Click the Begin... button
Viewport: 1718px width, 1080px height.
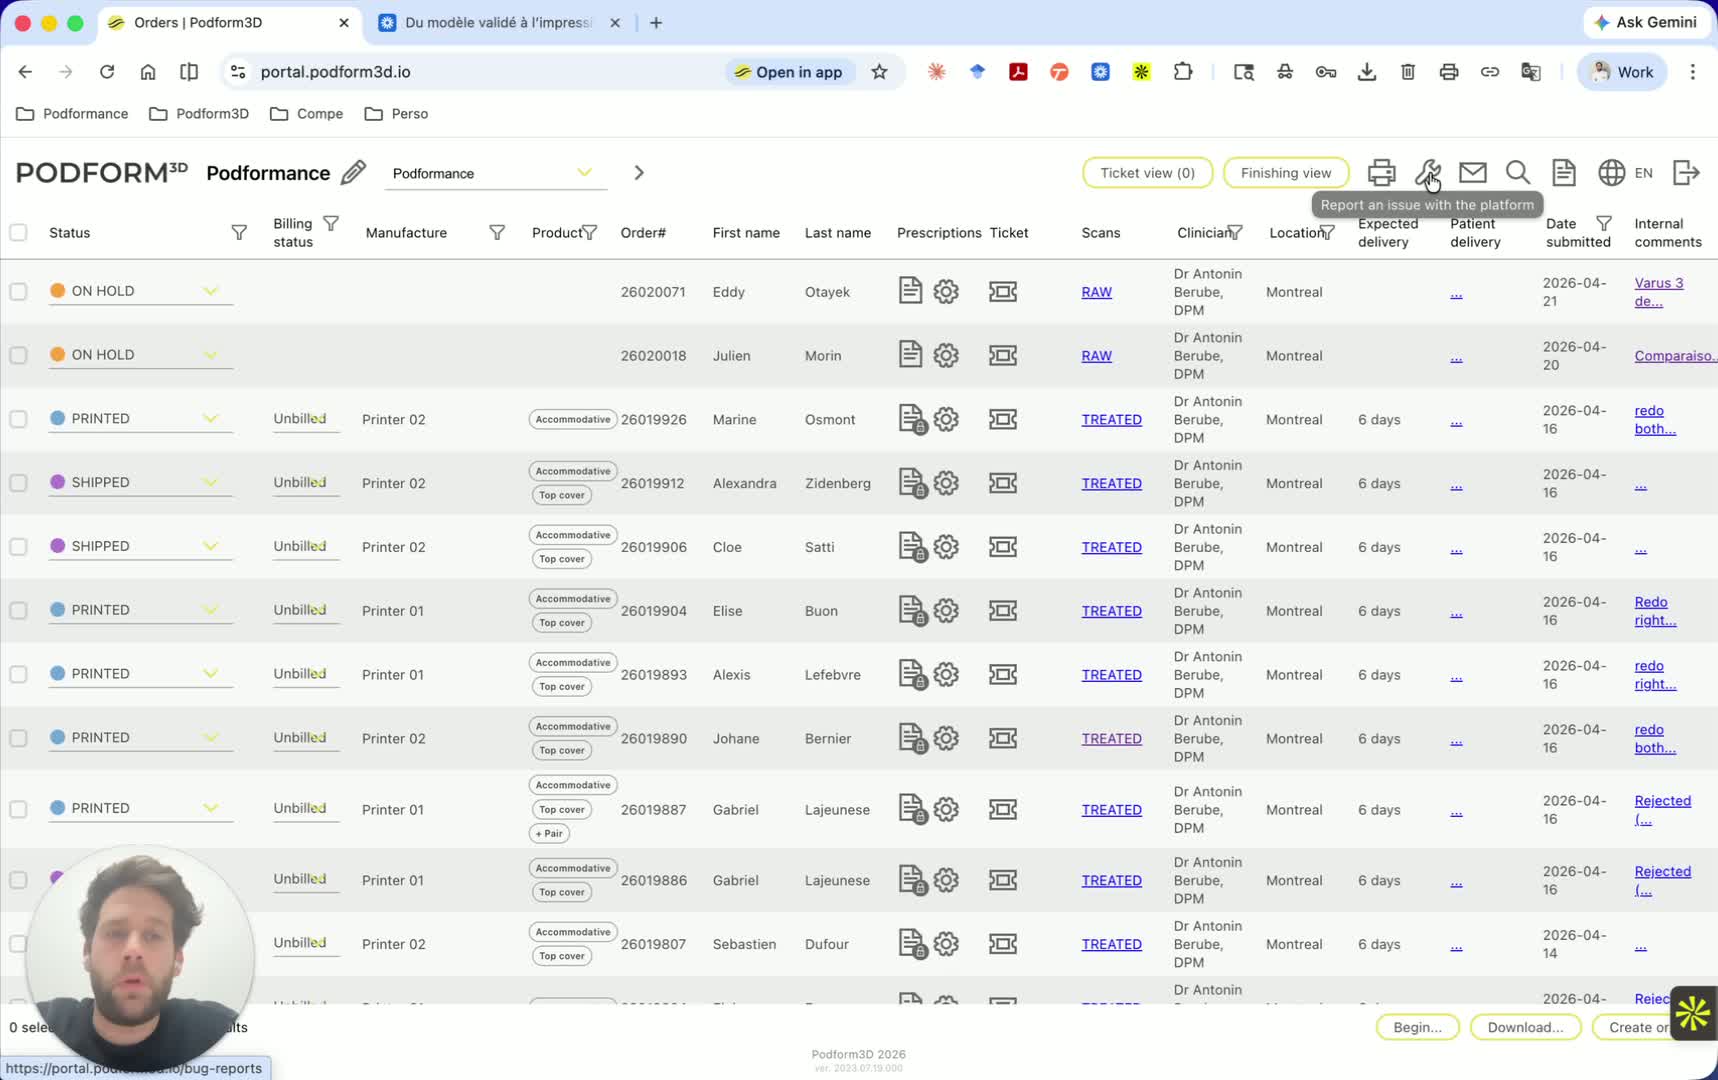click(x=1417, y=1027)
